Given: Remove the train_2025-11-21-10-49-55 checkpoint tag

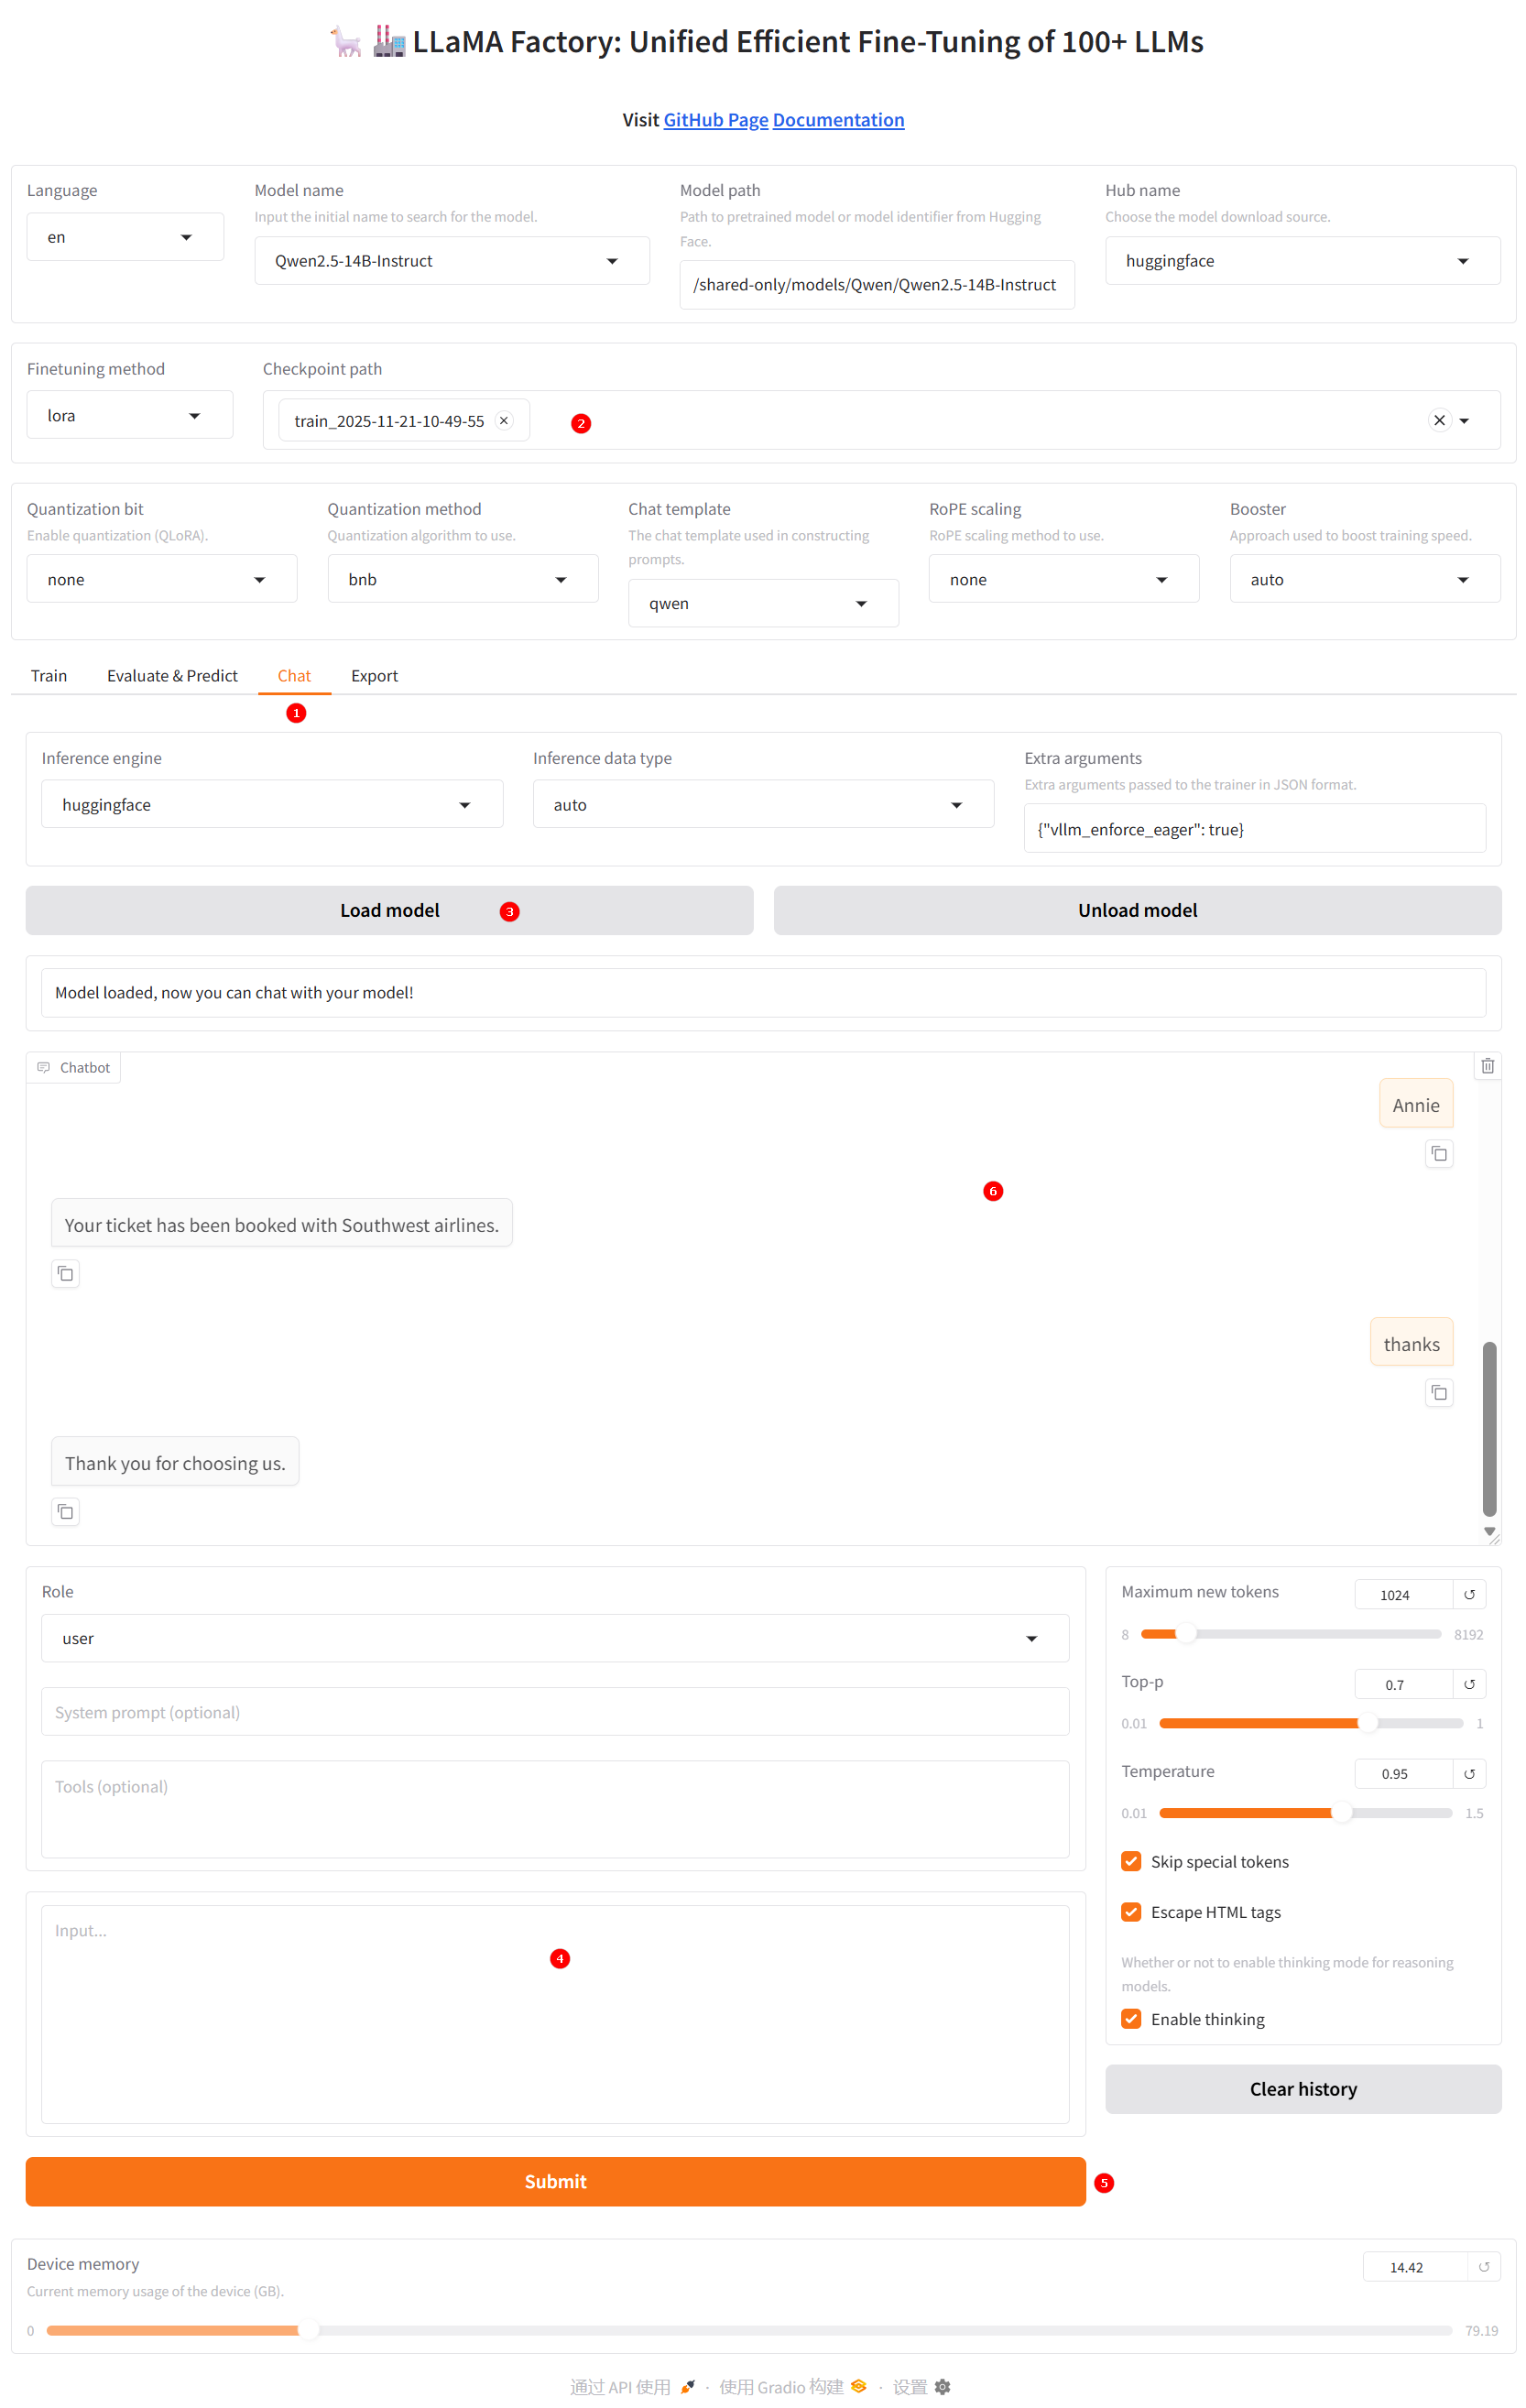Looking at the screenshot, I should (504, 421).
